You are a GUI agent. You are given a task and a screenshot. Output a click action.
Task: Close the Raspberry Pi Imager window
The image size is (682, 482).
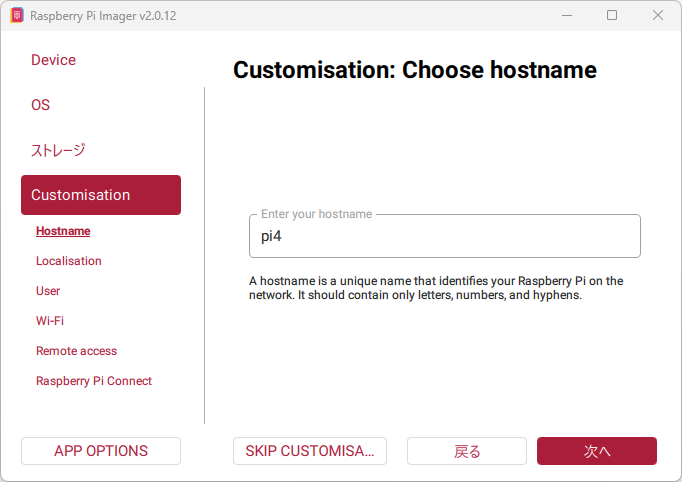658,16
